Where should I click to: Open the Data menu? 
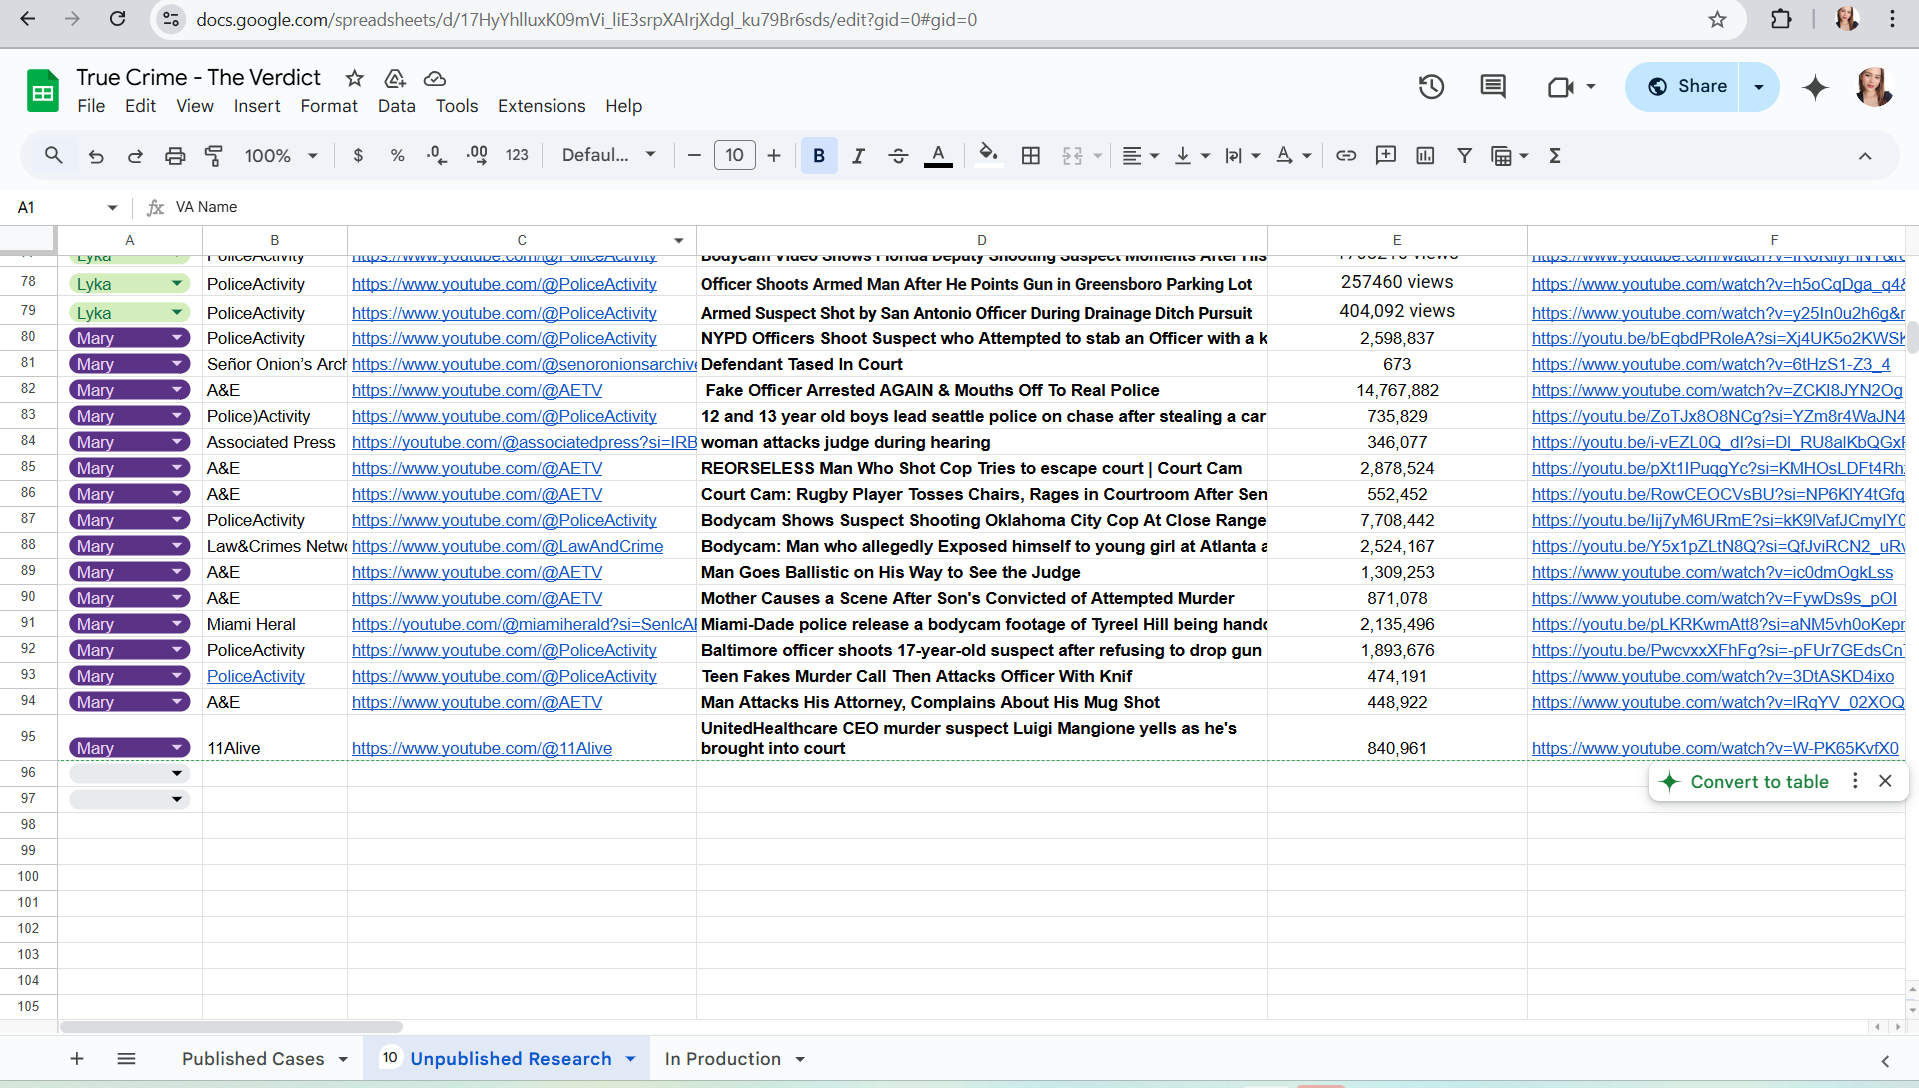point(396,106)
